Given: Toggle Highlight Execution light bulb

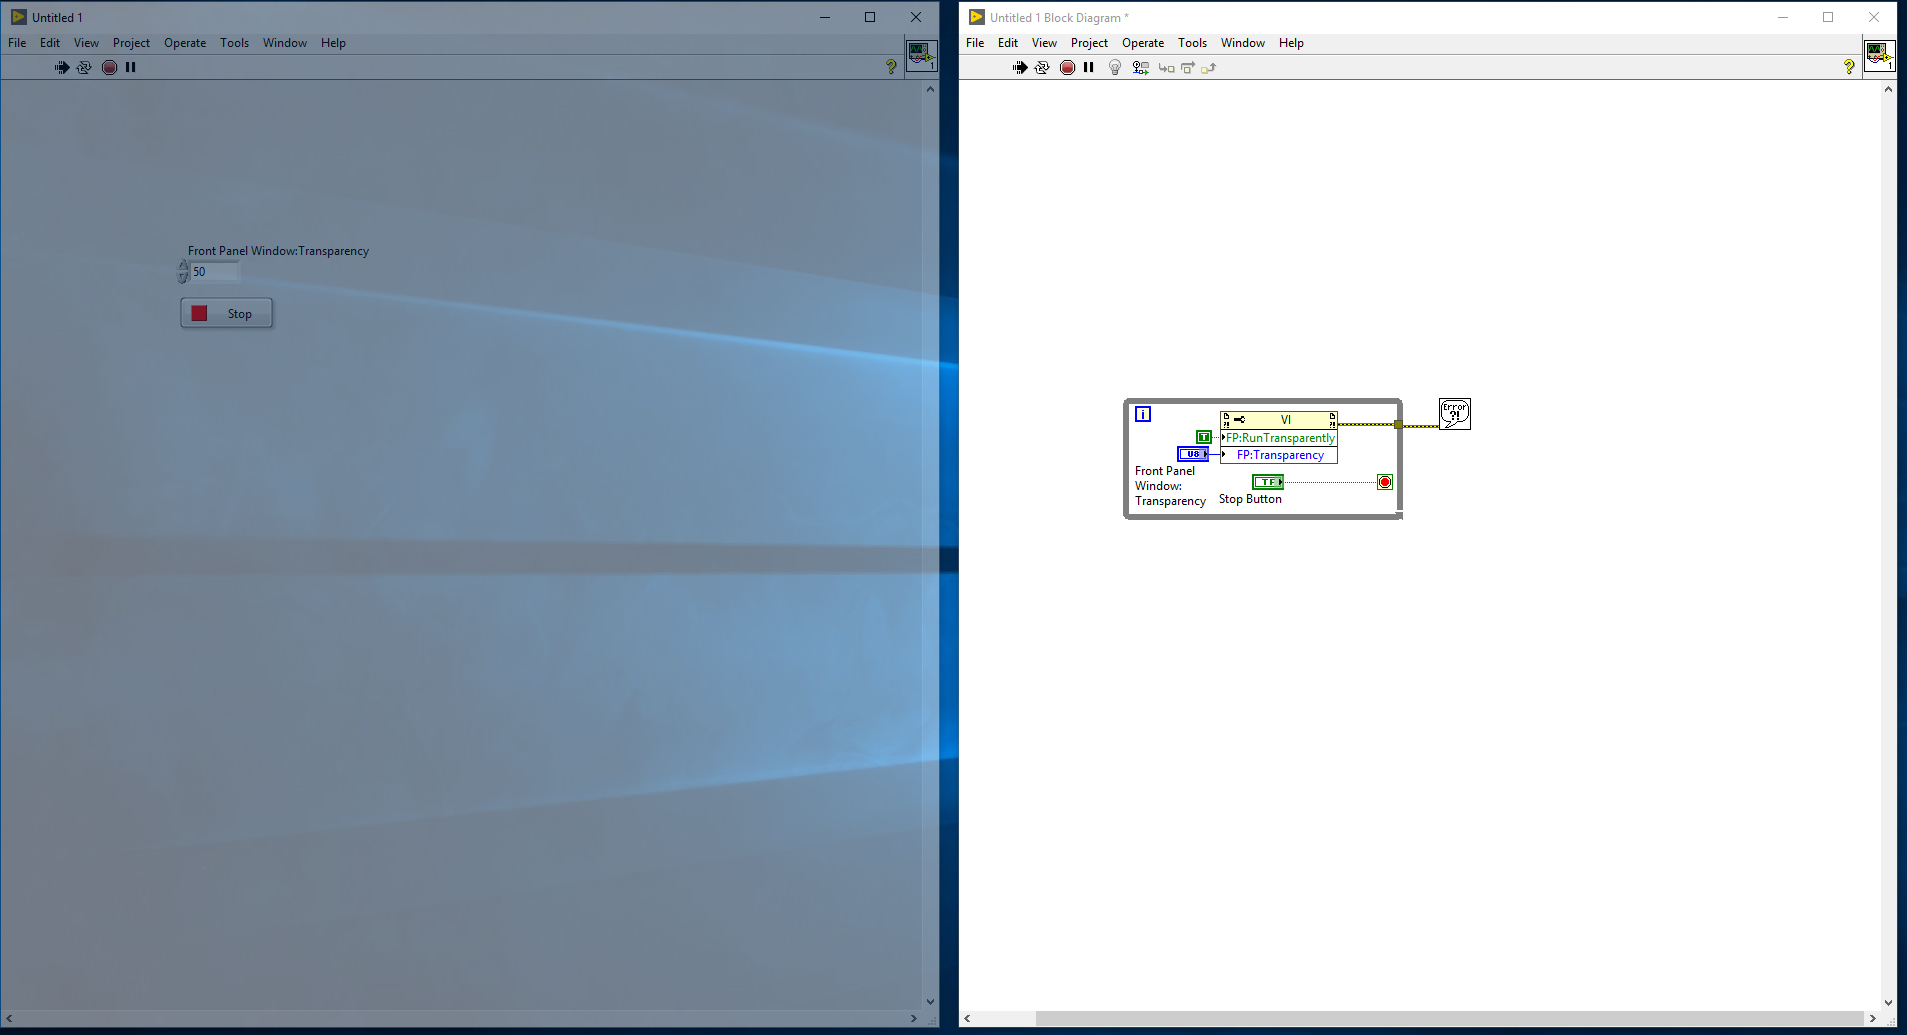Looking at the screenshot, I should tap(1115, 68).
